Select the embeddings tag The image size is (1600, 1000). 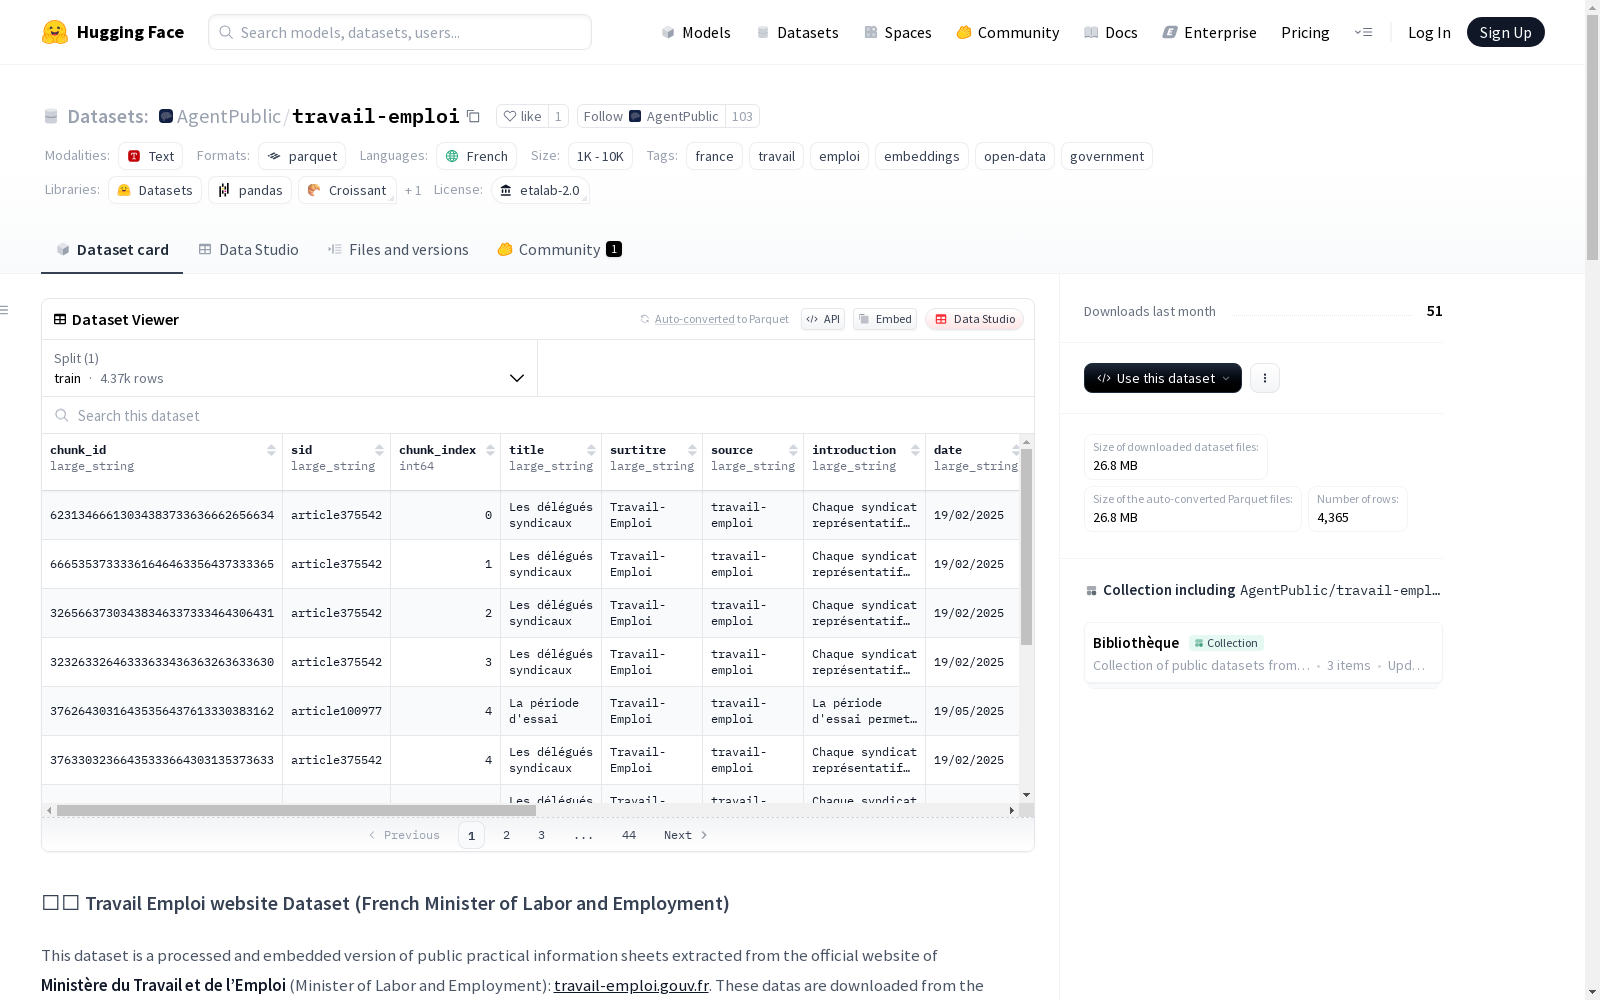point(922,156)
